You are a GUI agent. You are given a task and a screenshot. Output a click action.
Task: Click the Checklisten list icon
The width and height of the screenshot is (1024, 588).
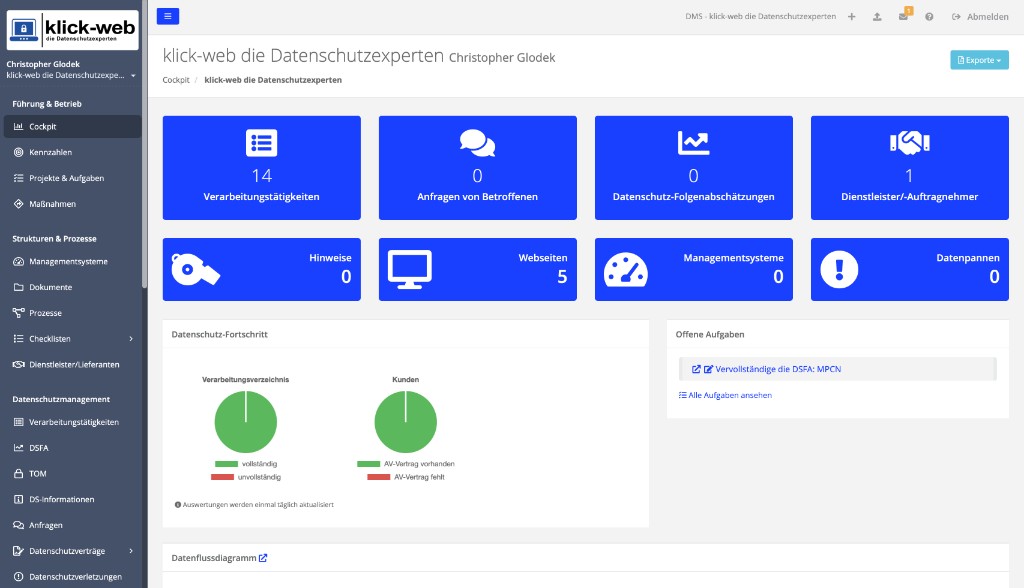pyautogui.click(x=18, y=338)
